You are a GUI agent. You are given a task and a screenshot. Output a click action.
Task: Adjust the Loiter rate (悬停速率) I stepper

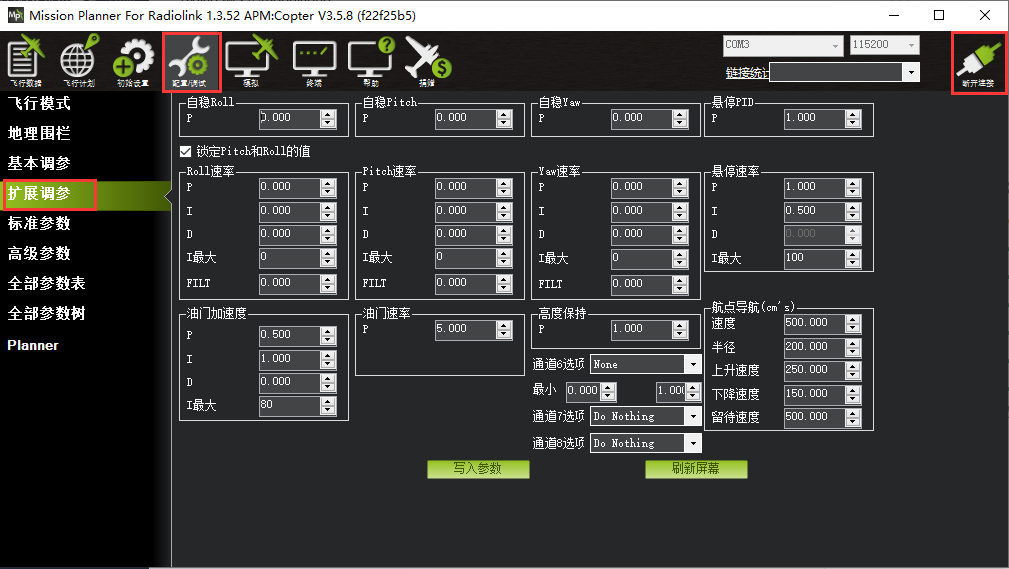(853, 211)
